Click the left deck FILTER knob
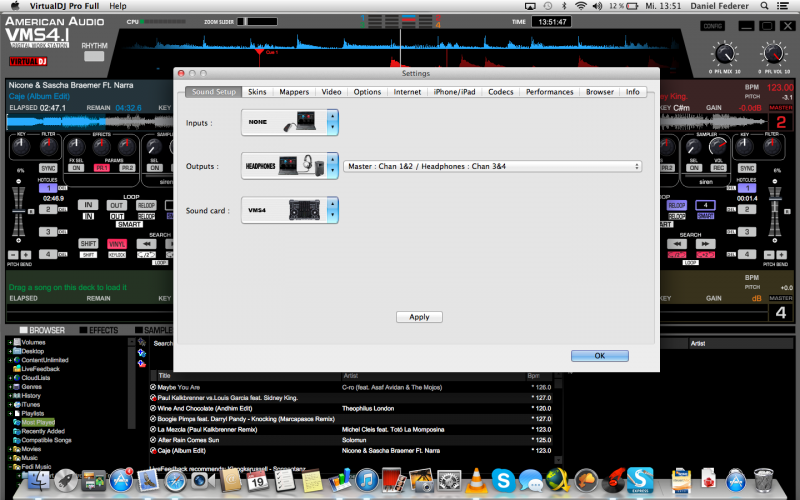Image resolution: width=800 pixels, height=500 pixels. tap(49, 146)
